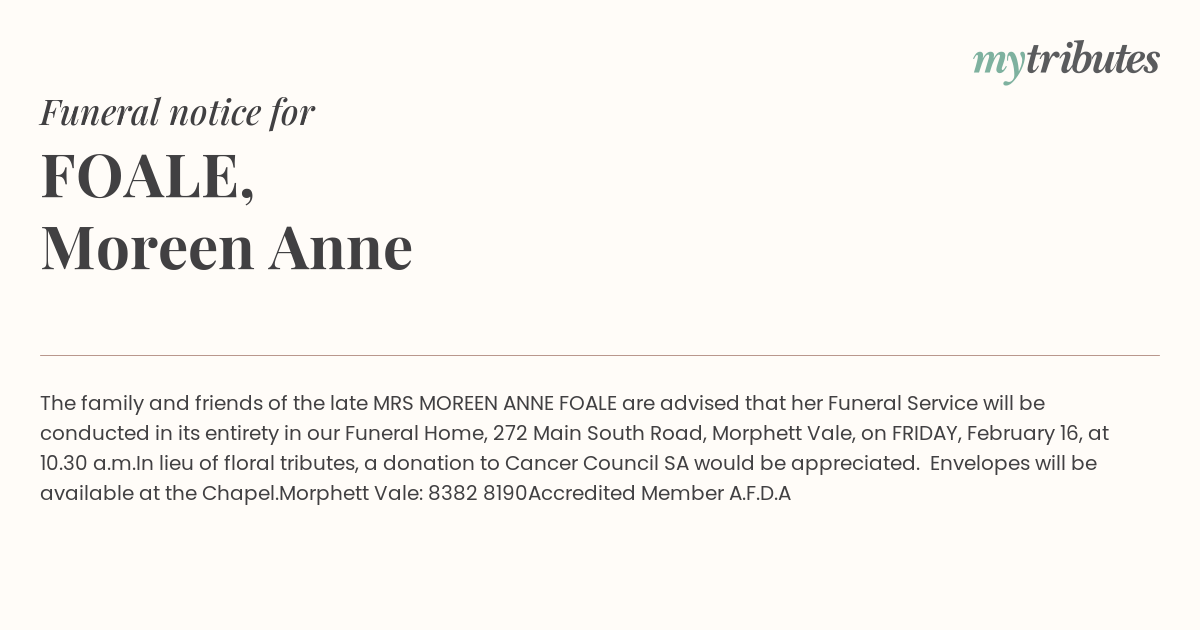Click the horizontal divider line
1200x630 pixels.
(x=600, y=355)
